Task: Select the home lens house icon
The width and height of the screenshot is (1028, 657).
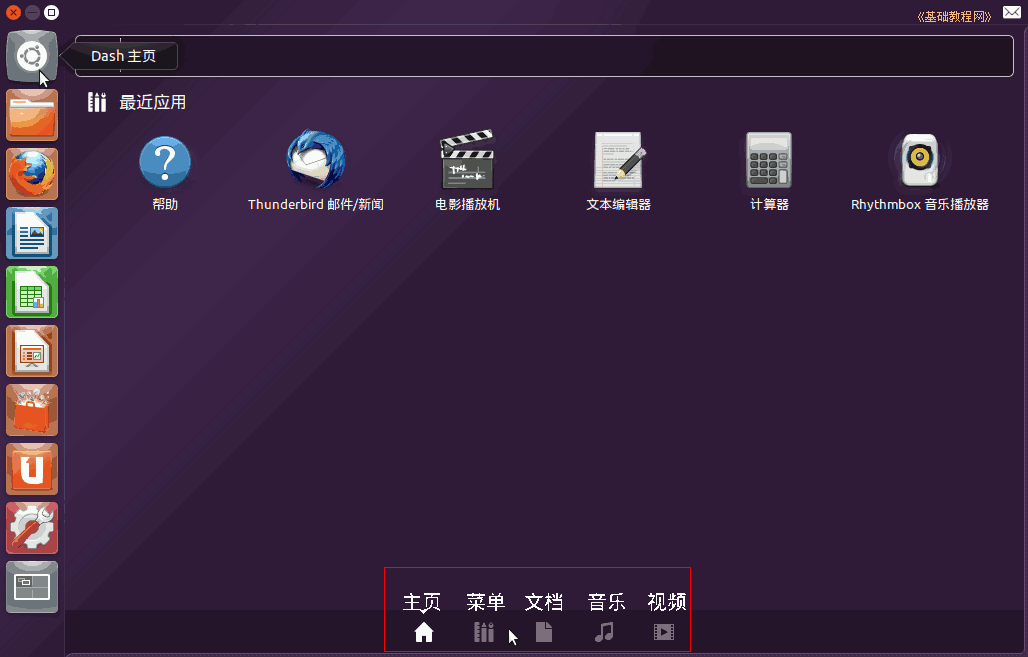Action: point(424,632)
